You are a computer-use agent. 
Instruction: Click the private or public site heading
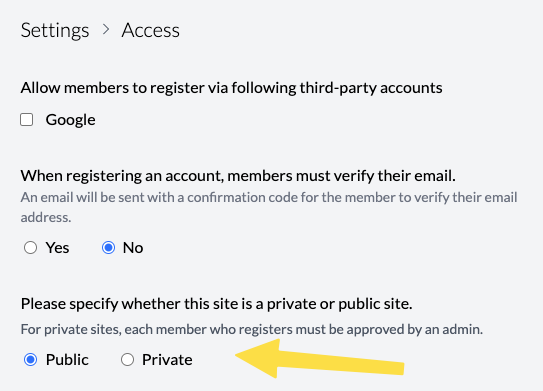(216, 304)
